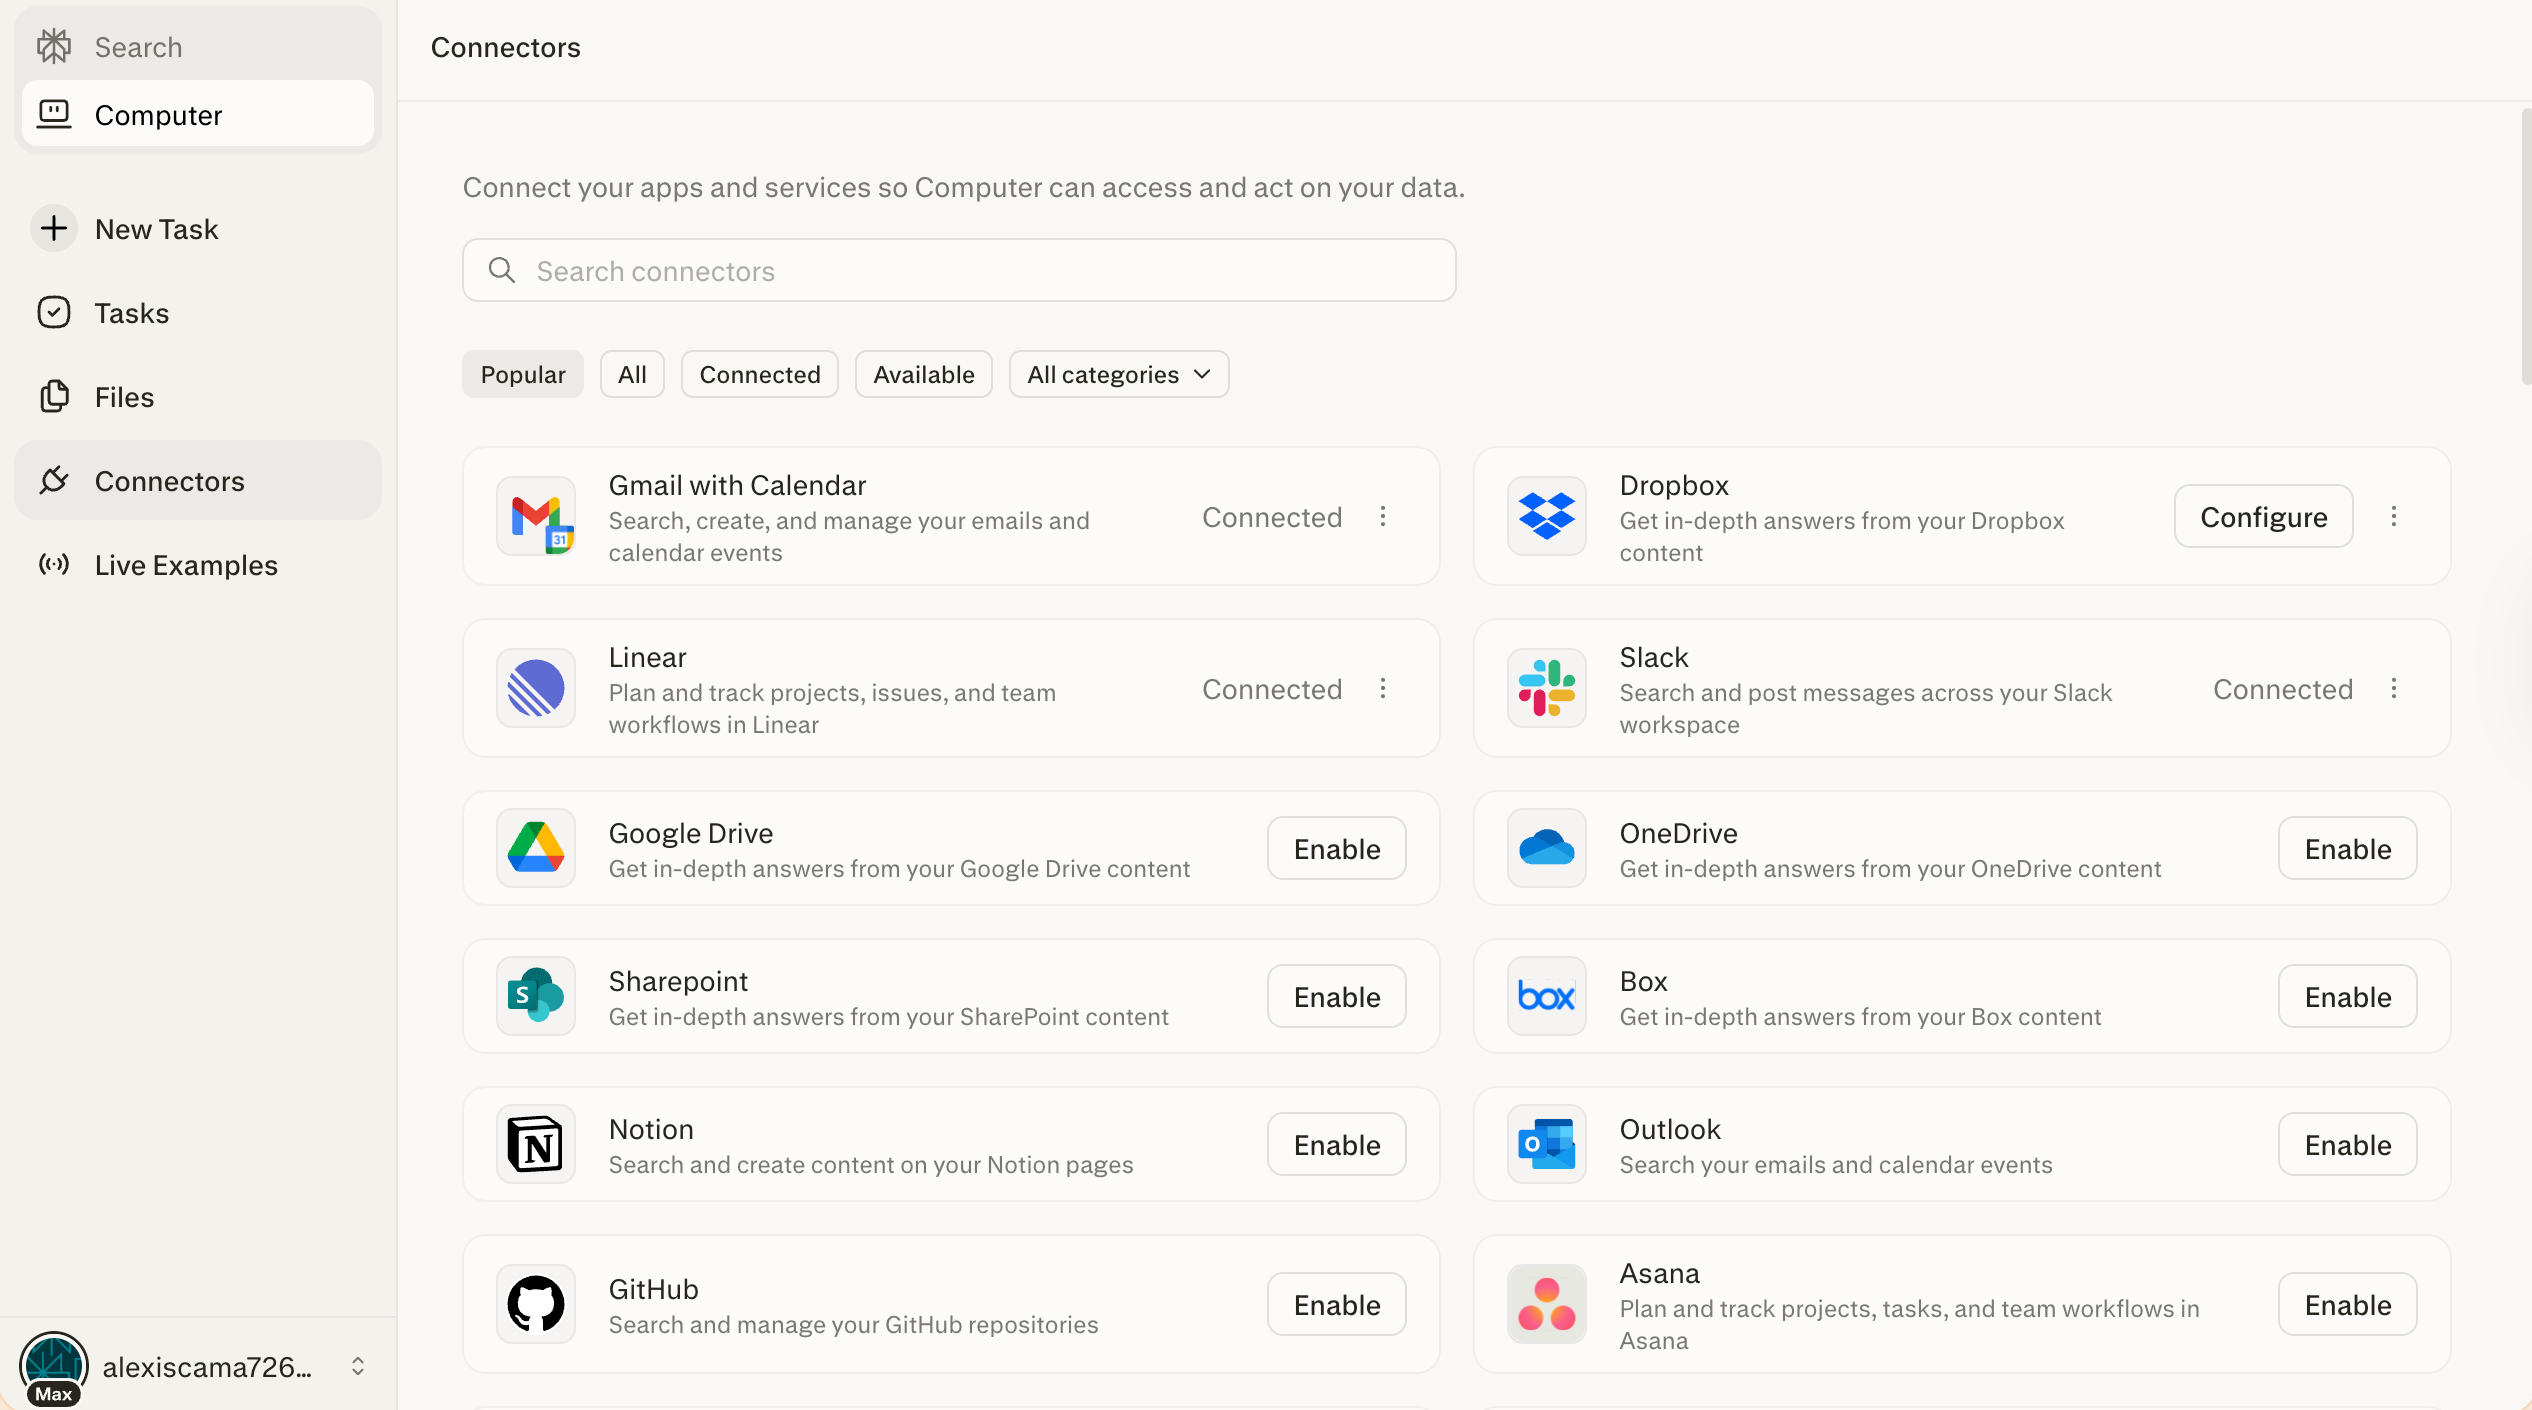
Task: Expand the All categories dropdown
Action: tap(1119, 374)
